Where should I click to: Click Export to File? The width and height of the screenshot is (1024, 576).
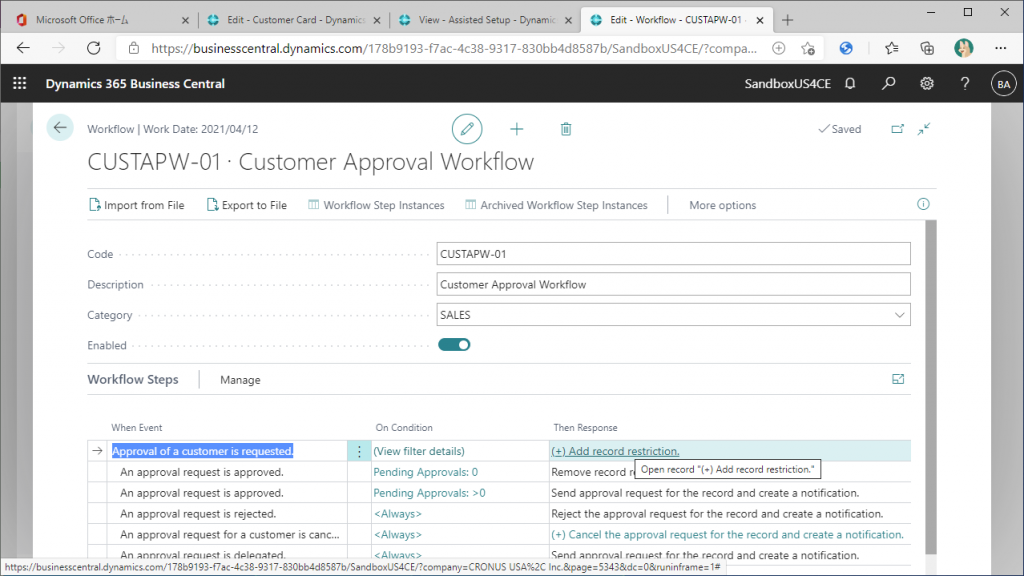coord(247,205)
